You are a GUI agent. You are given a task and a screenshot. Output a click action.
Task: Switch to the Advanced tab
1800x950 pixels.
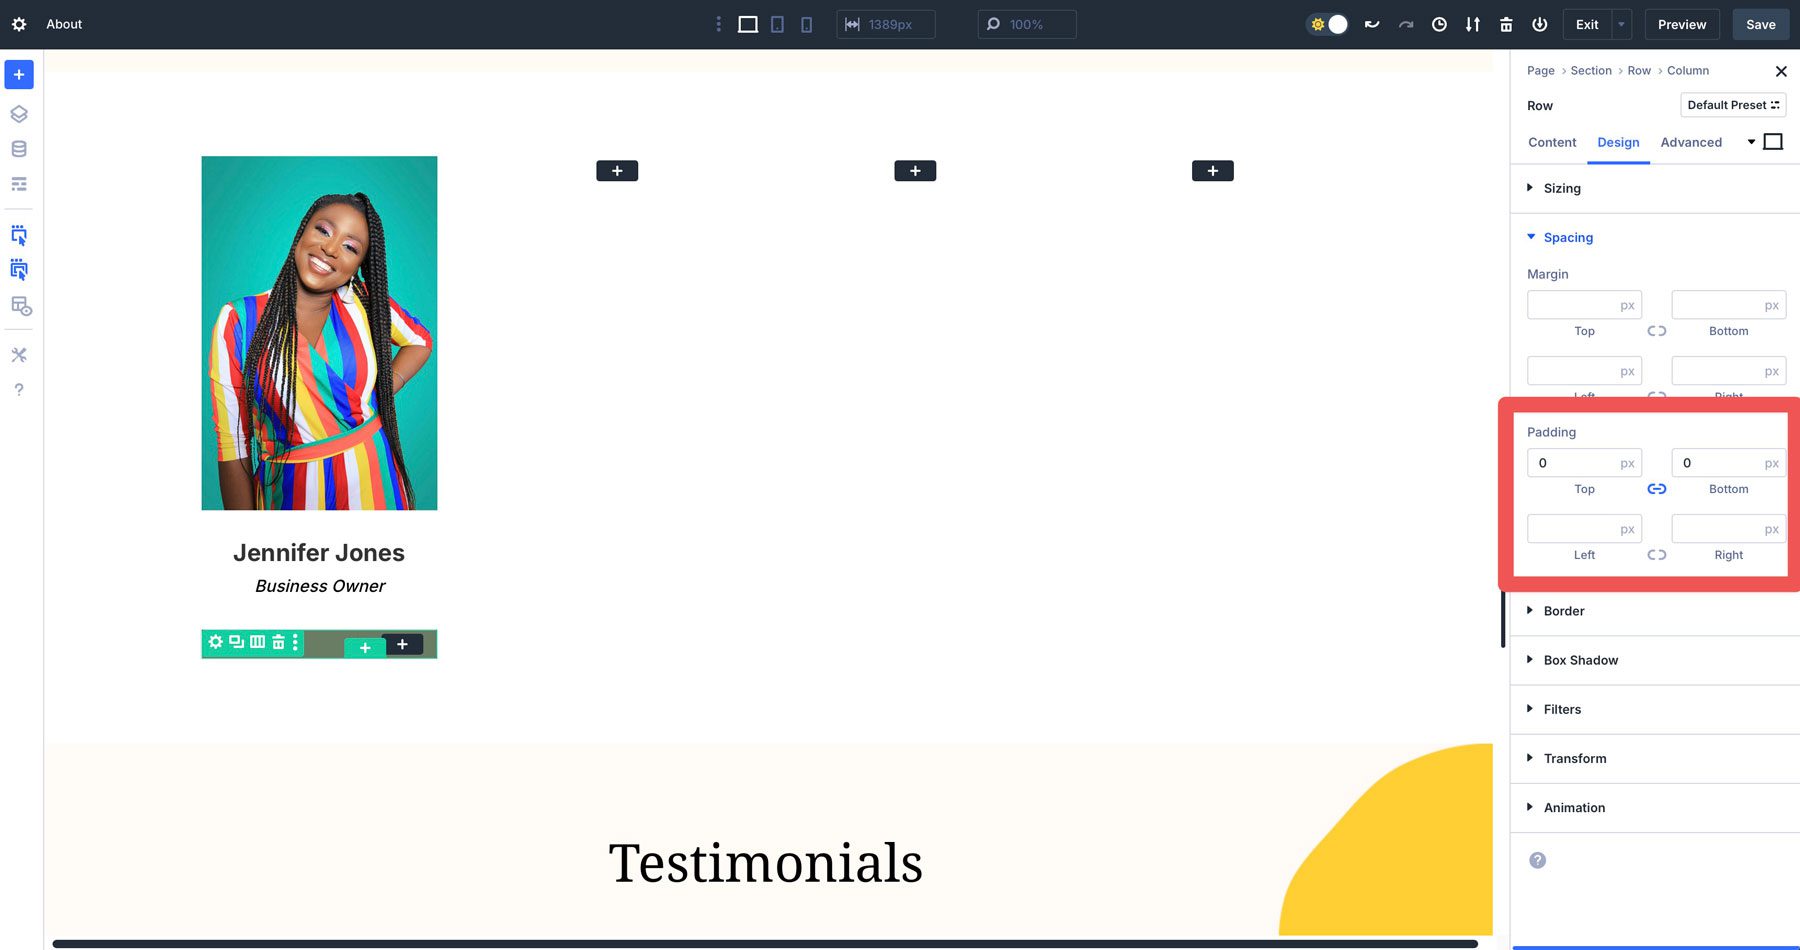pos(1691,142)
